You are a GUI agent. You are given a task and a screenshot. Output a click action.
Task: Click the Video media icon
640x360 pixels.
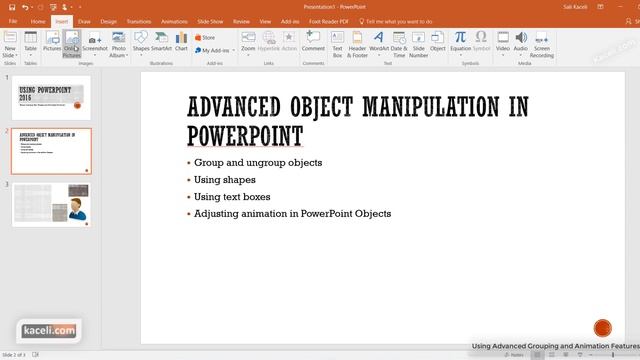click(503, 43)
